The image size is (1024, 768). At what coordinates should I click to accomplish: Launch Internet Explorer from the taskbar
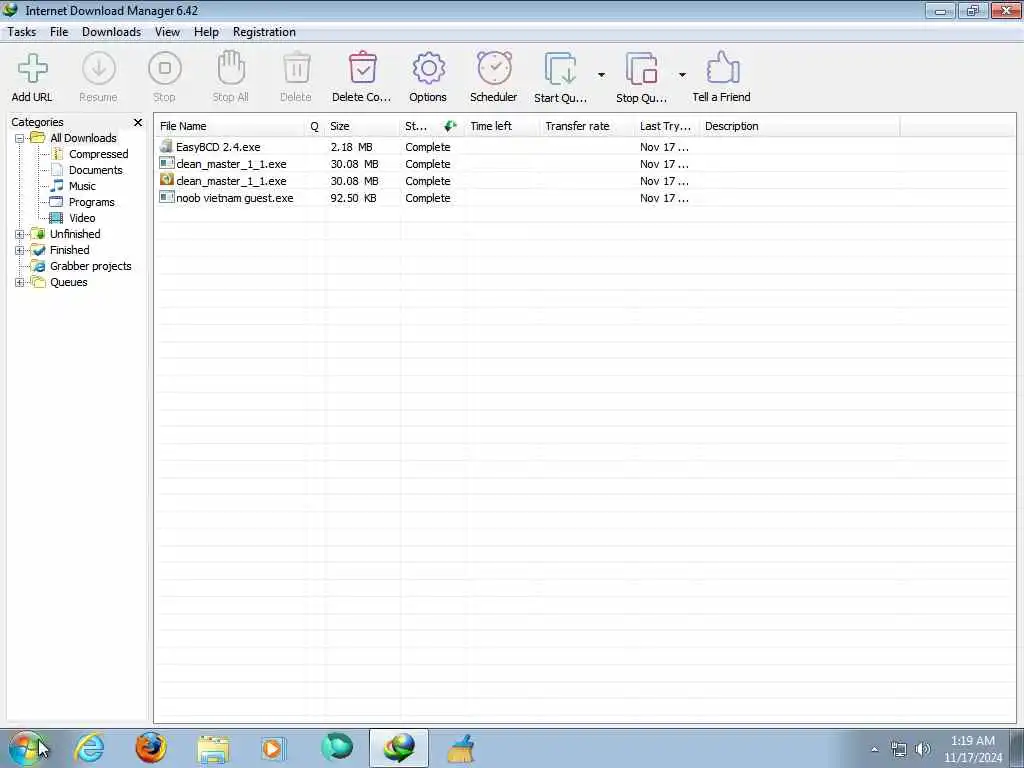point(89,748)
